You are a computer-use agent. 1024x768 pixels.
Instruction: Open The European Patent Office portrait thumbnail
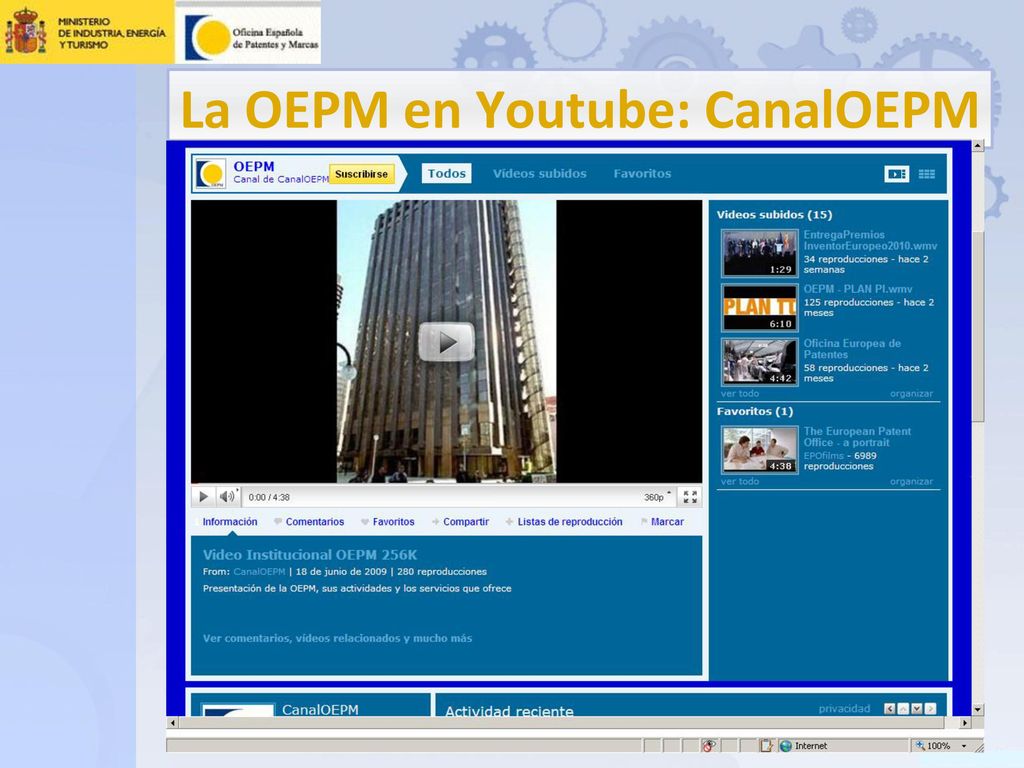(x=760, y=450)
